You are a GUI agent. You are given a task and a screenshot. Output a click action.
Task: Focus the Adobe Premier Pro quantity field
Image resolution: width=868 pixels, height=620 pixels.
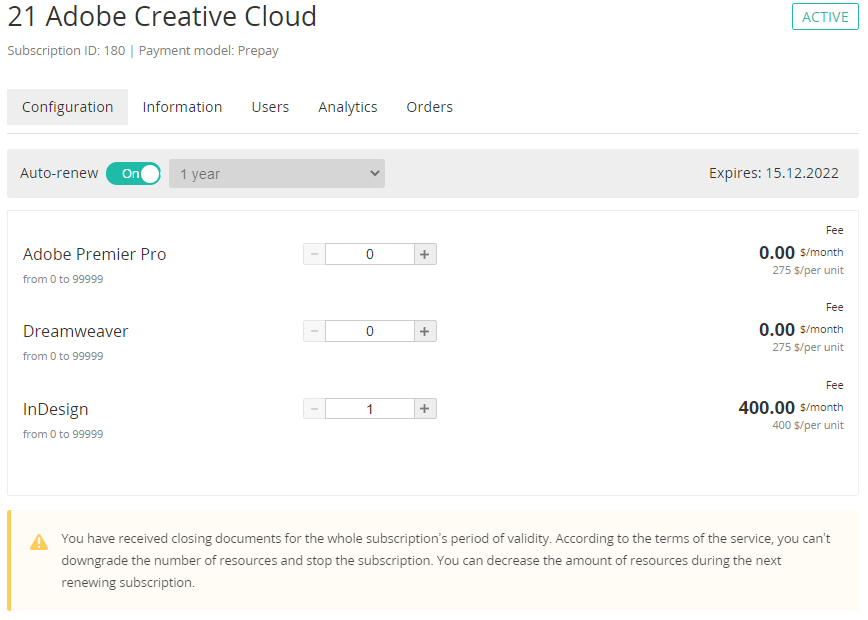[370, 255]
